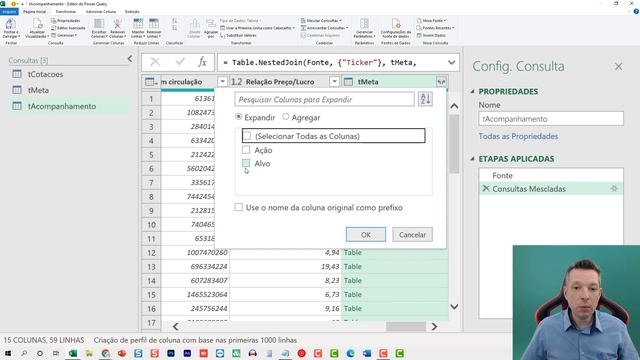Click the horizontal scroll right arrow
Screen dimensions: 640x360
point(434,326)
